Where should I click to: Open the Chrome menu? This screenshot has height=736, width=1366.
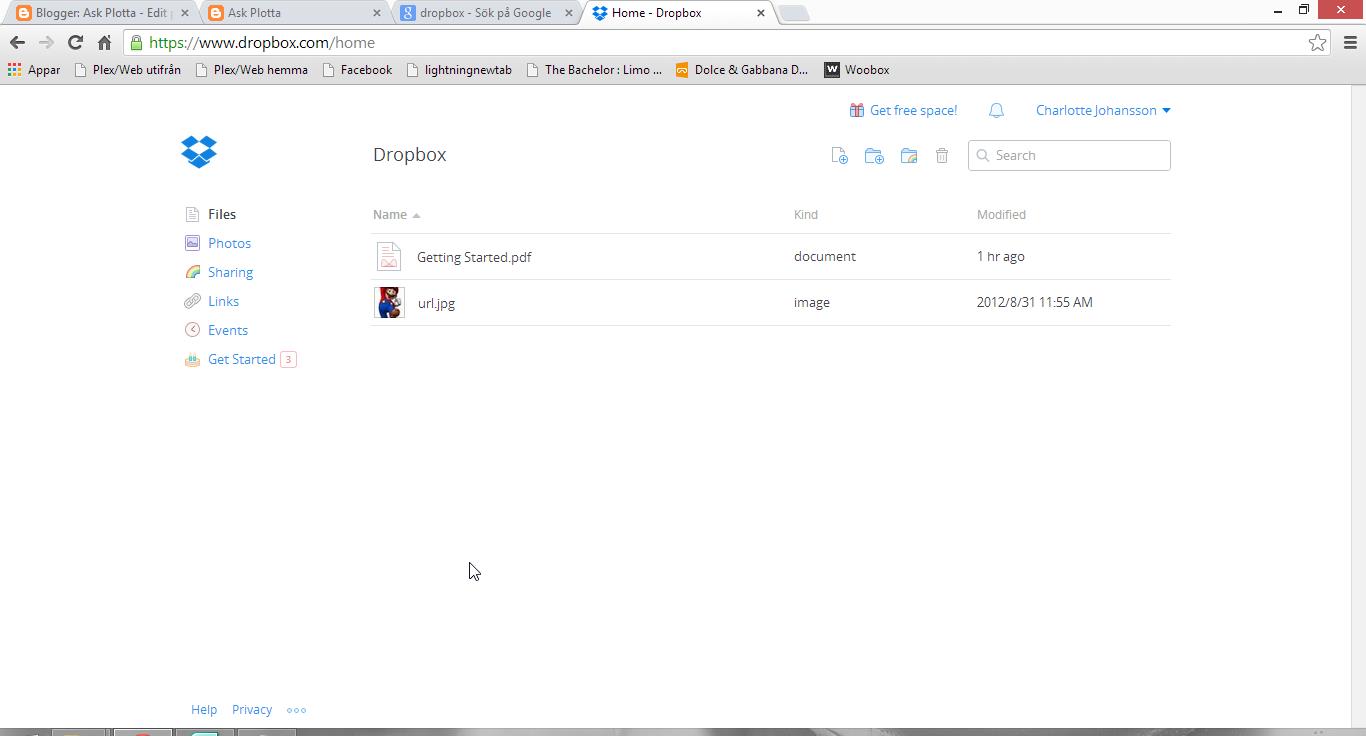(x=1350, y=42)
